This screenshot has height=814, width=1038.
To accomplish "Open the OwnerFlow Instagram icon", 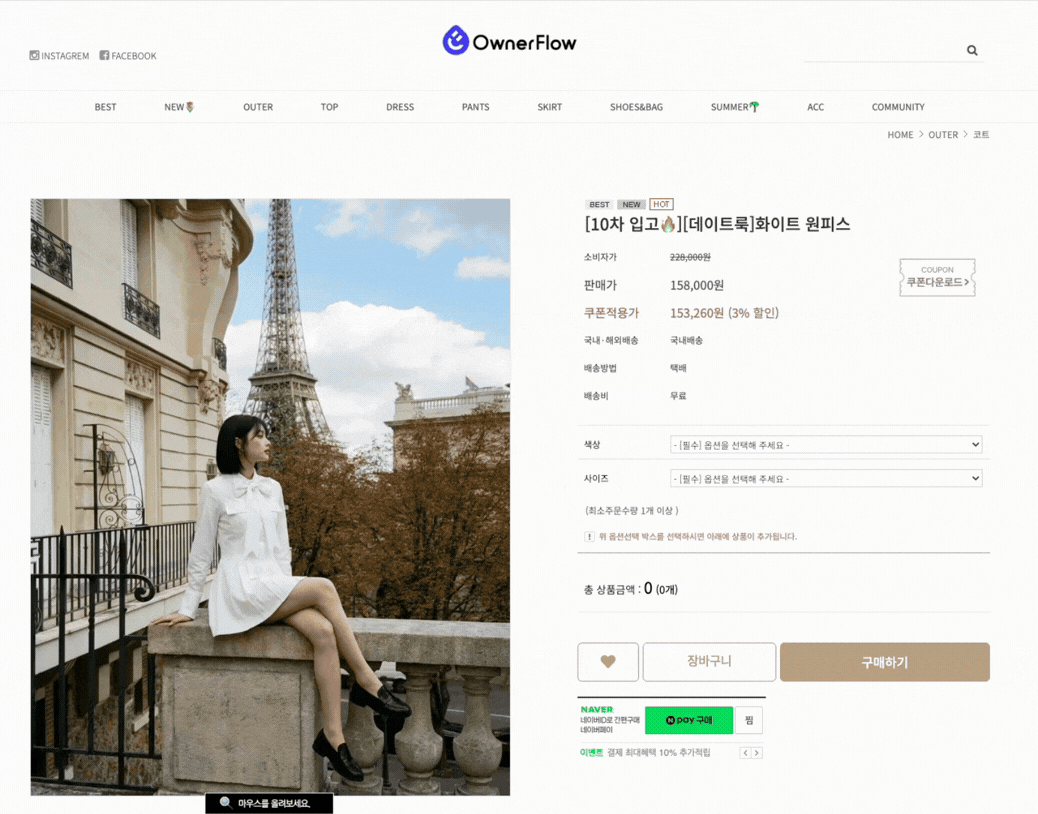I will coord(34,56).
